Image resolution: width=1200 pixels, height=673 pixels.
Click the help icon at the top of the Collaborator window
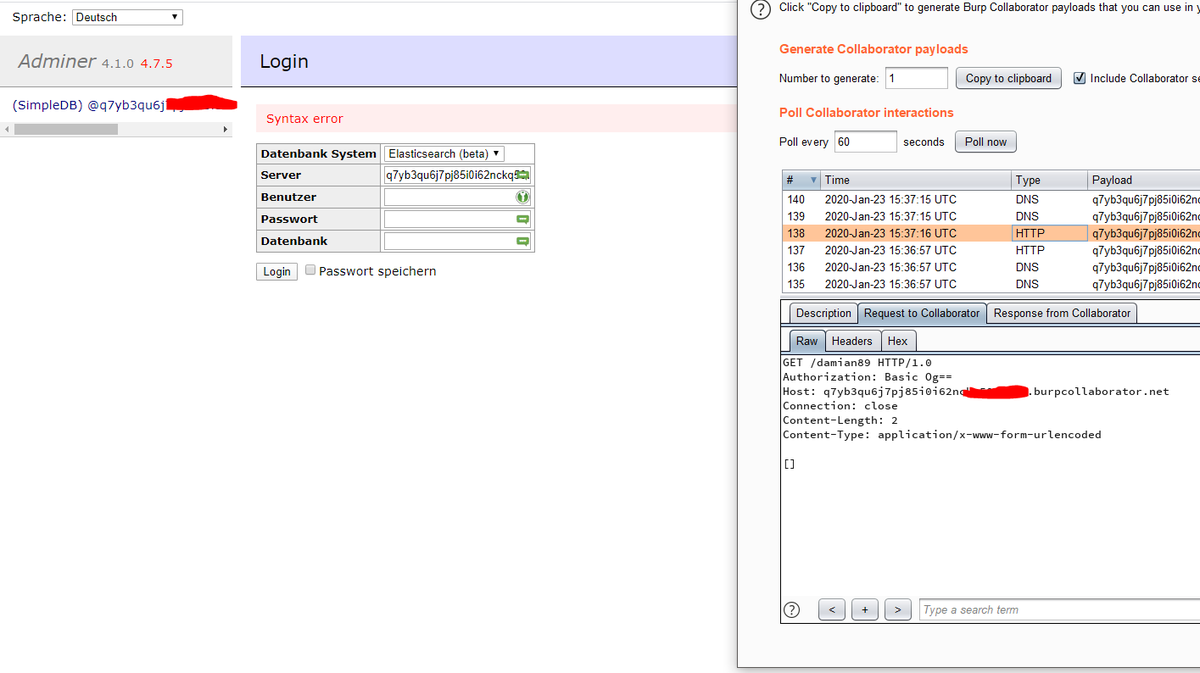coord(760,8)
